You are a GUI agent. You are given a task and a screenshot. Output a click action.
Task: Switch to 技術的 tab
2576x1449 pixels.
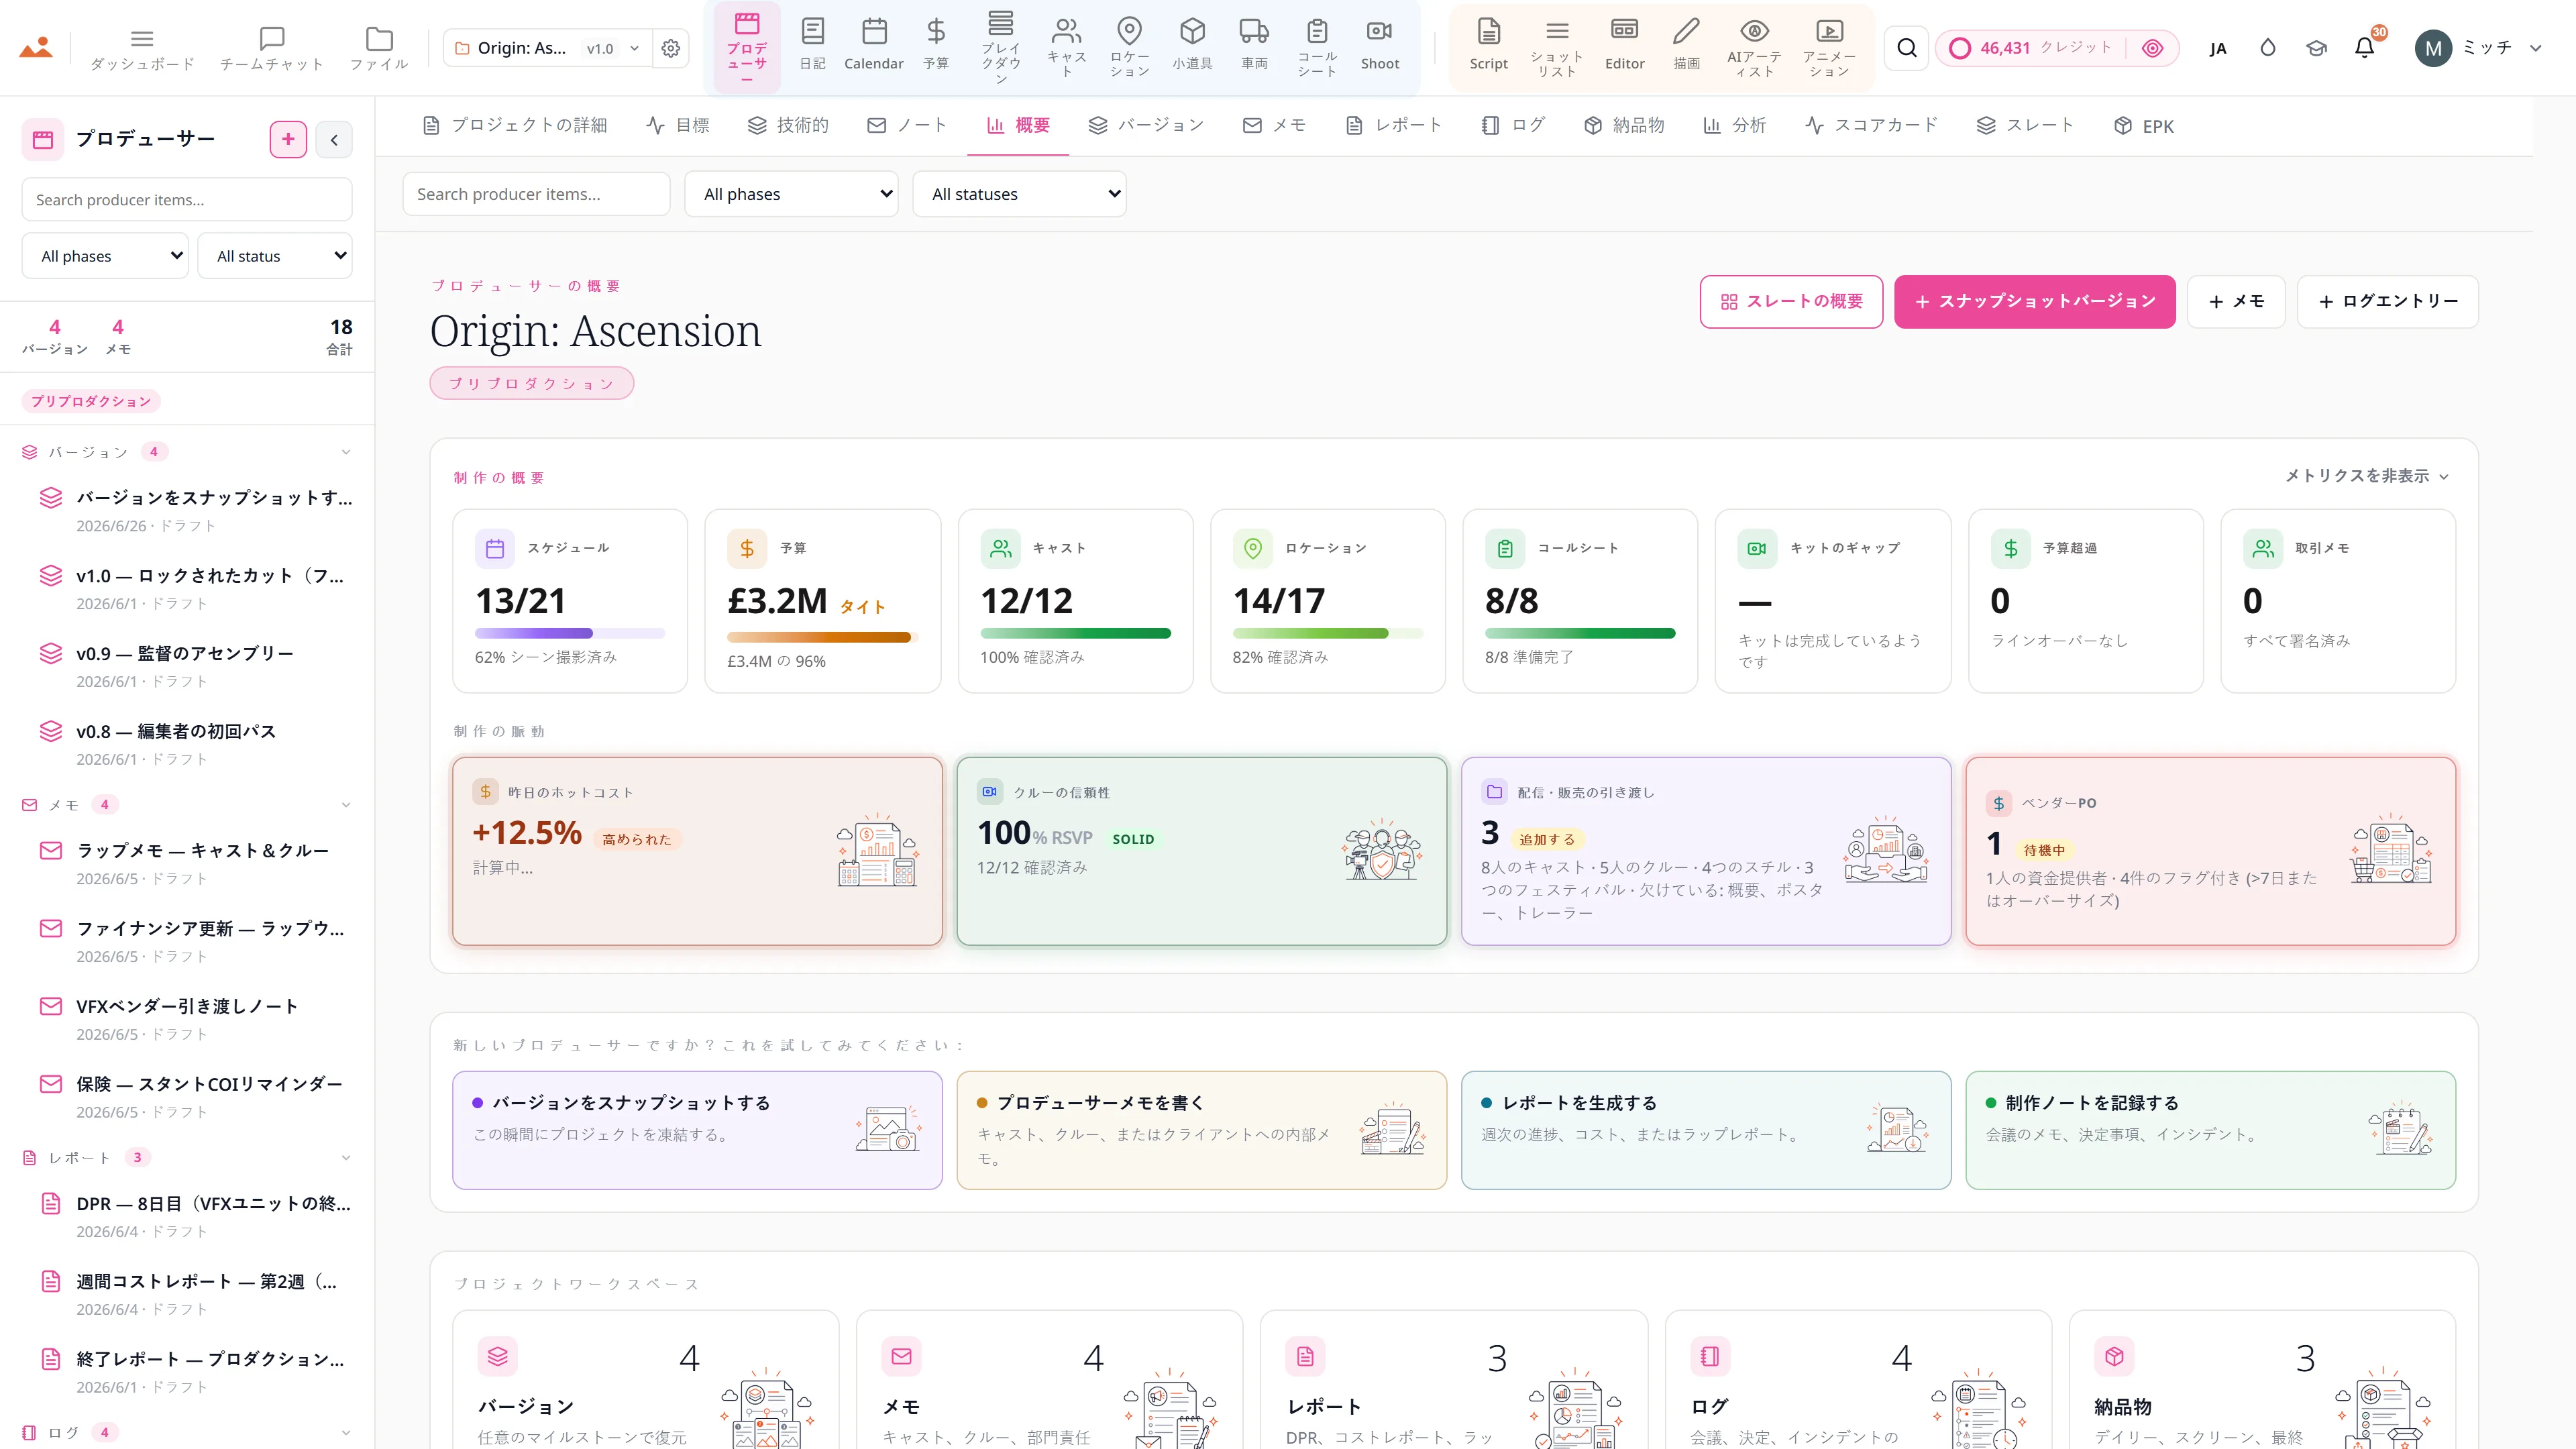789,126
